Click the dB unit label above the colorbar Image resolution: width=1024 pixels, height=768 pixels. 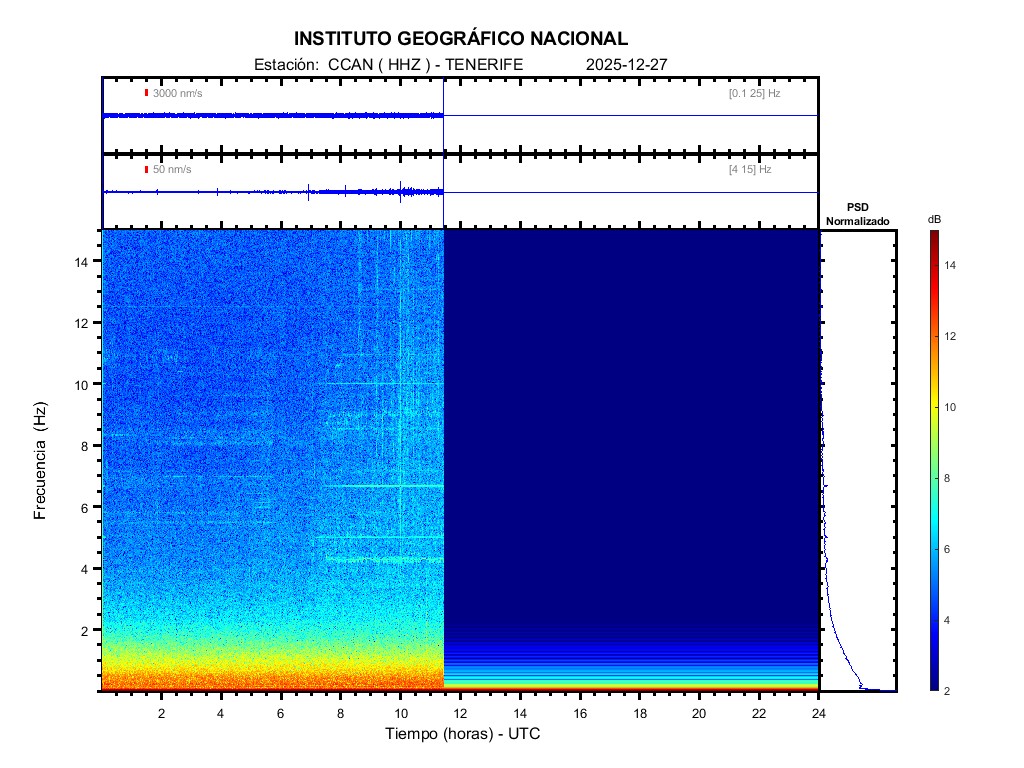point(934,219)
